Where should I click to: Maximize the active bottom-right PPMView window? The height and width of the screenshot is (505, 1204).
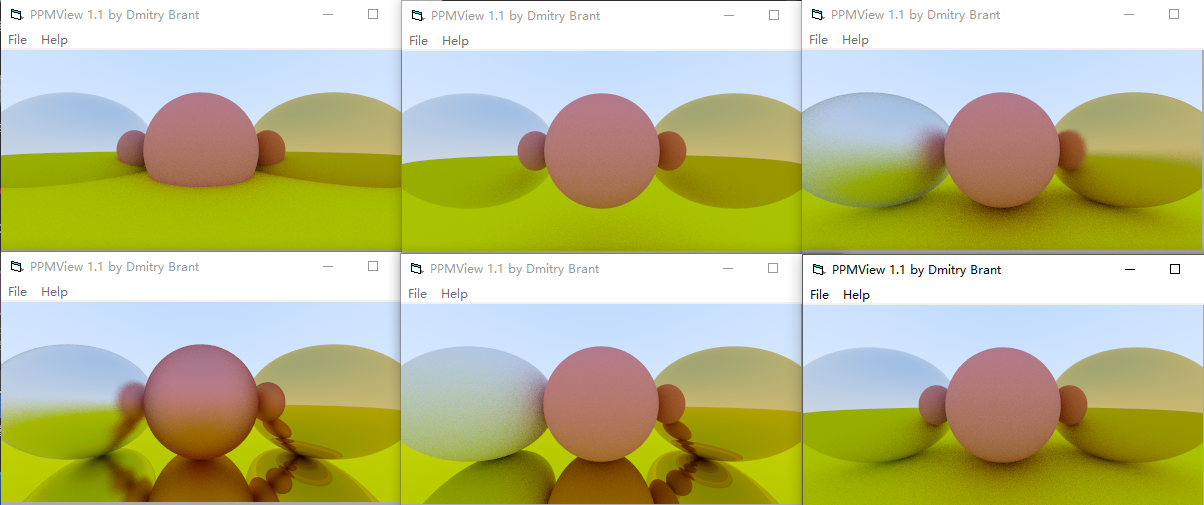point(1175,269)
